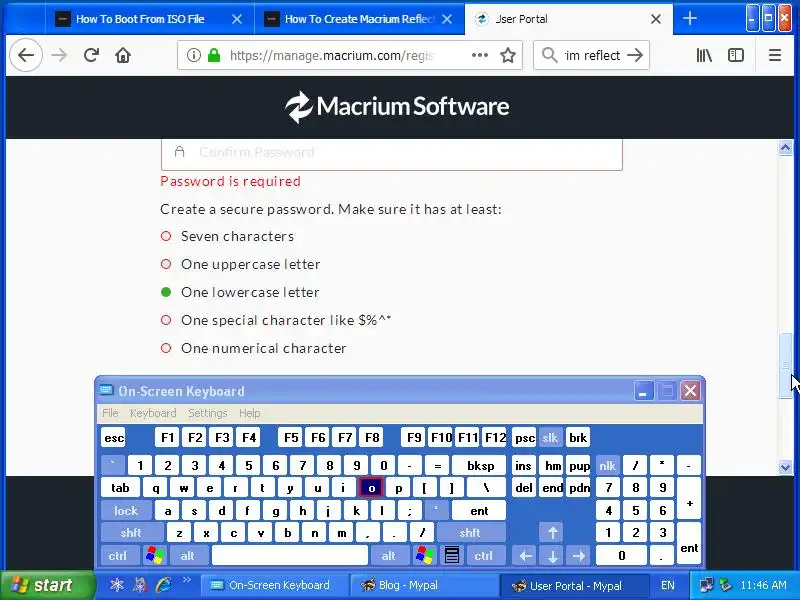Toggle the left alt key
This screenshot has width=800, height=600.
[187, 556]
